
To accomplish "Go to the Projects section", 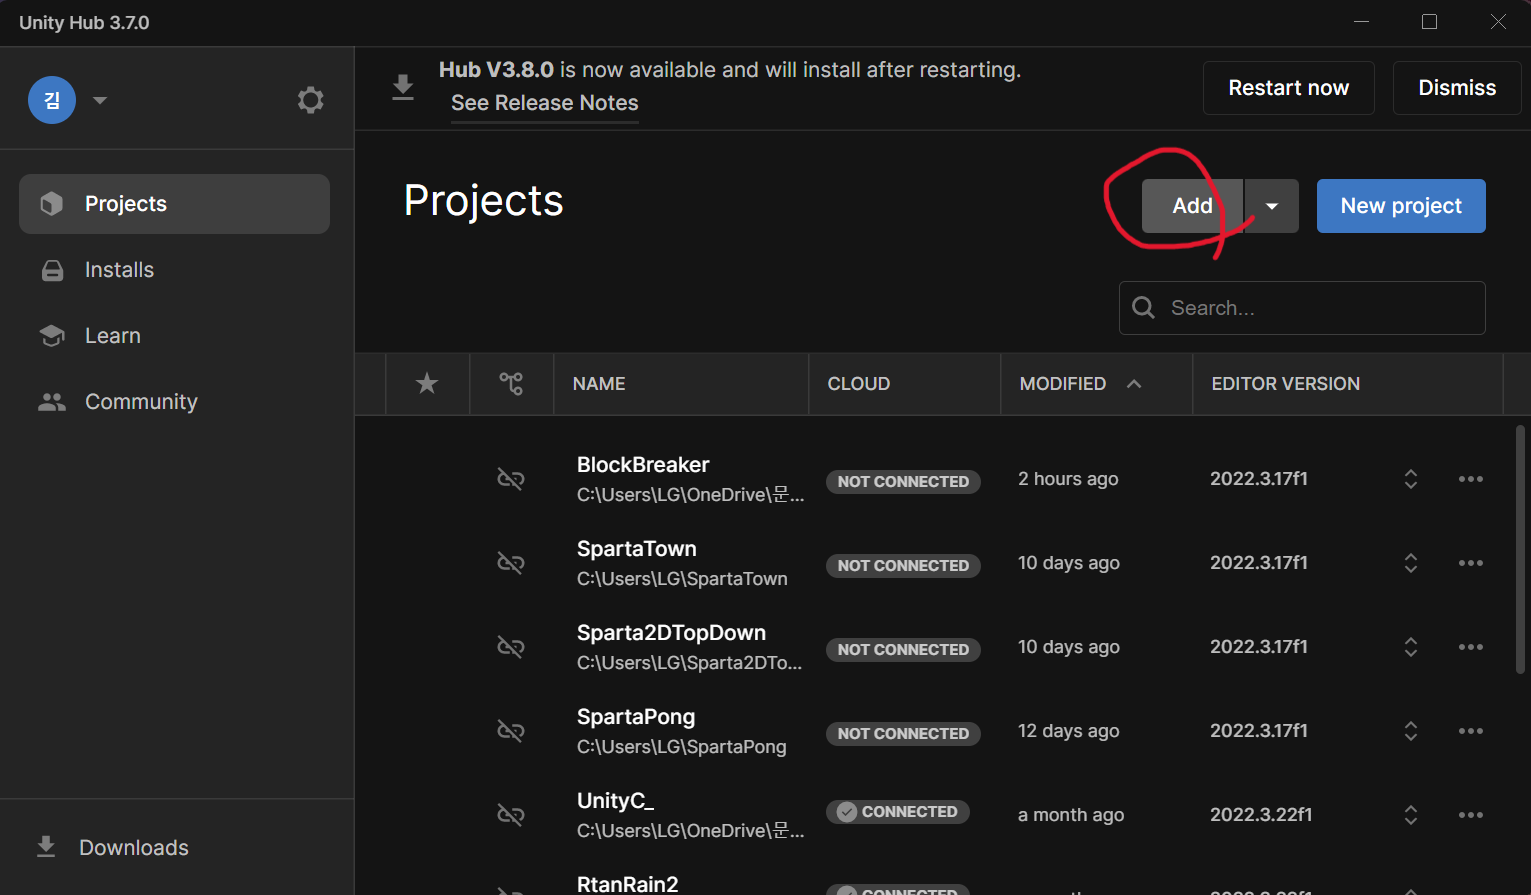I will pyautogui.click(x=174, y=204).
